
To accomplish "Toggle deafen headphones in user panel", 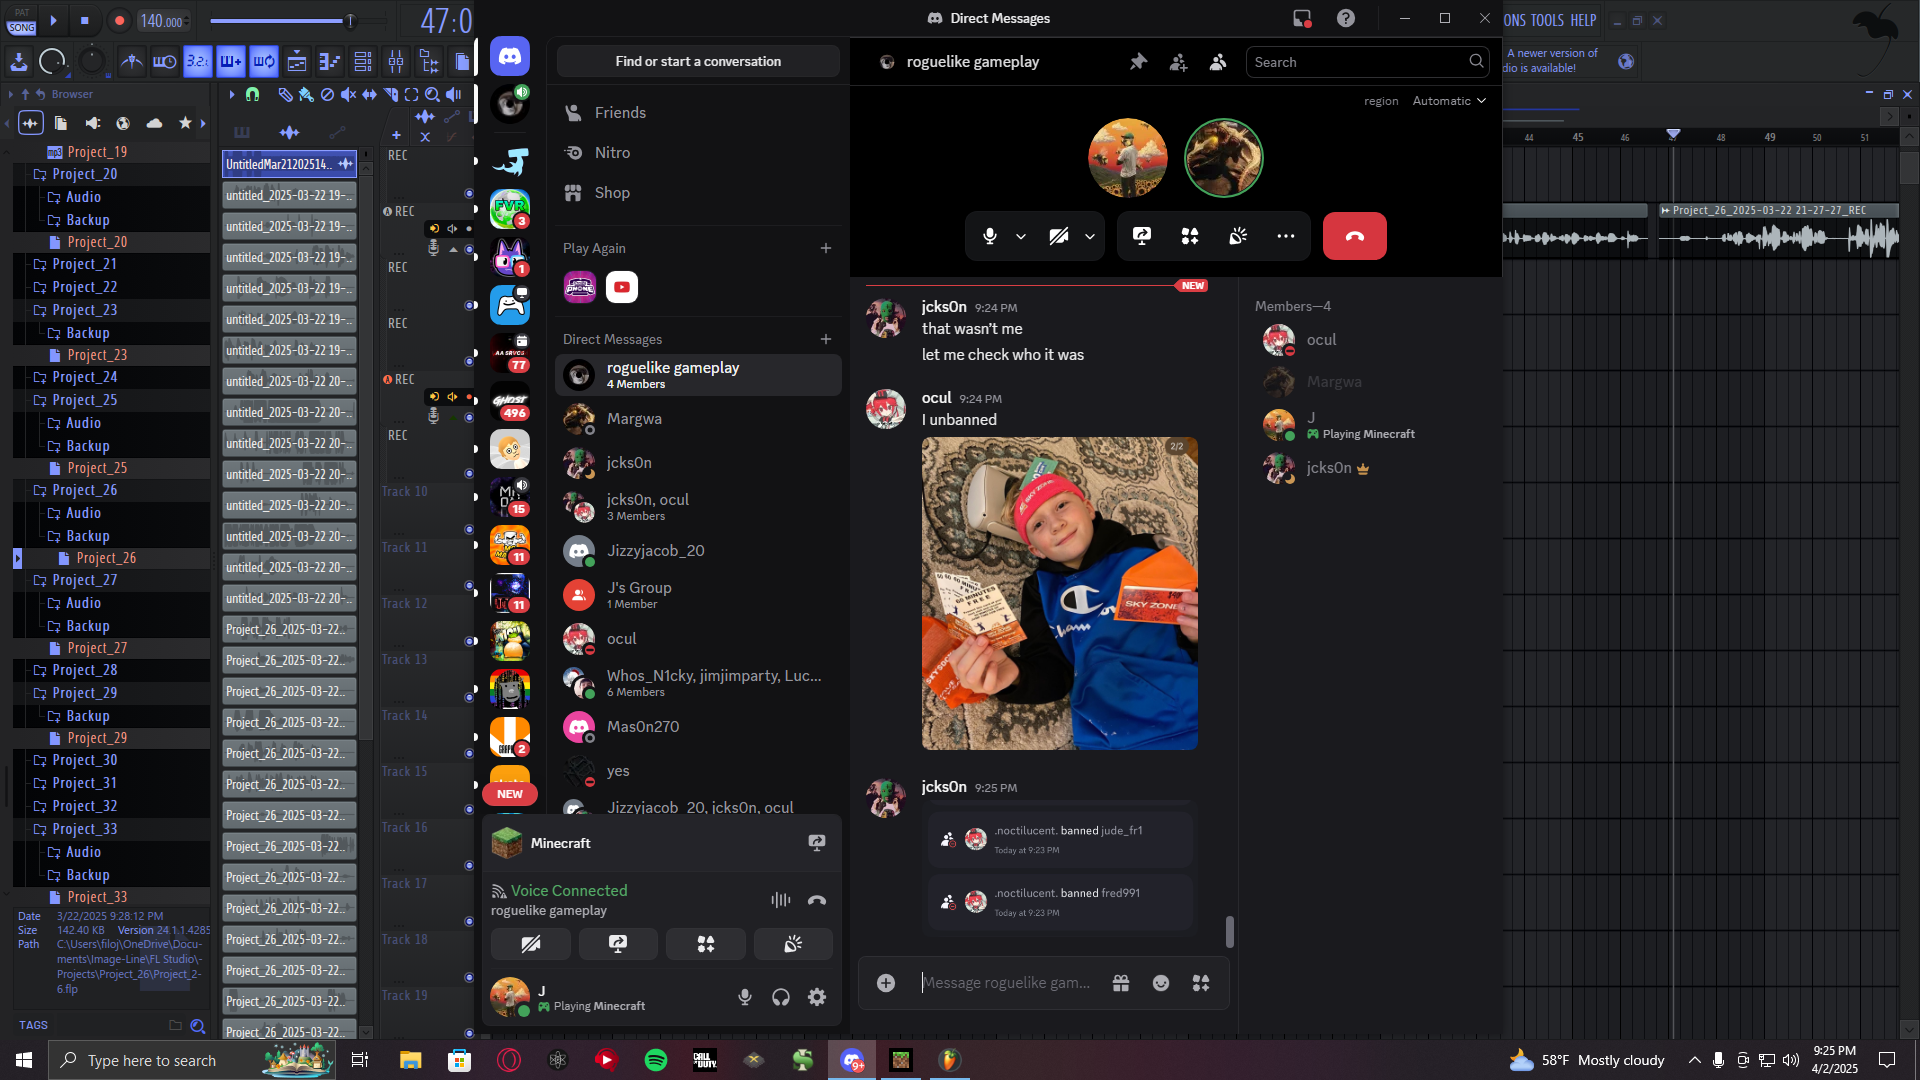I will click(x=781, y=997).
